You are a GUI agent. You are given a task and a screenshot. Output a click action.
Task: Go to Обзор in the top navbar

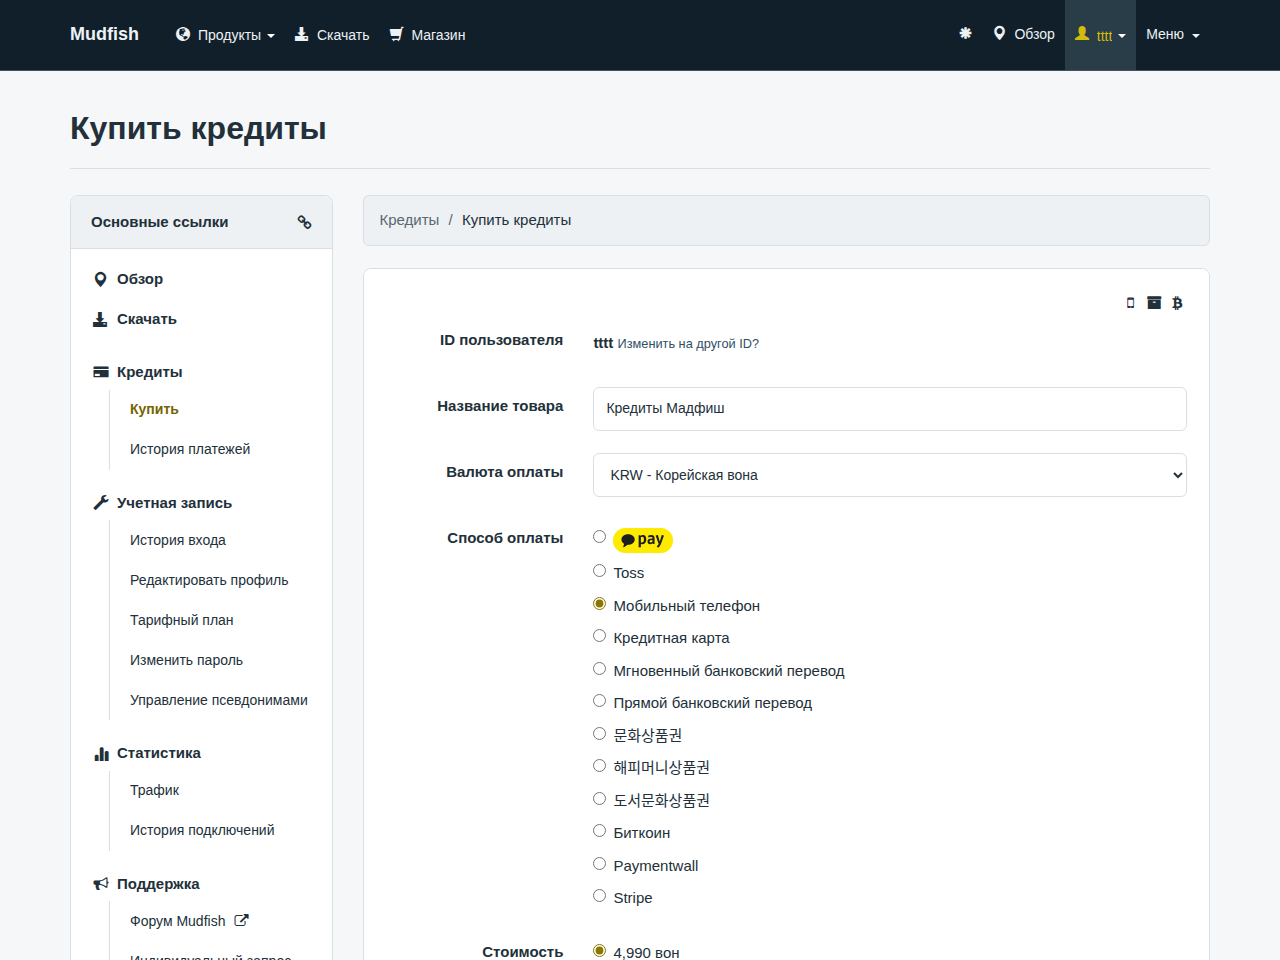1024,34
